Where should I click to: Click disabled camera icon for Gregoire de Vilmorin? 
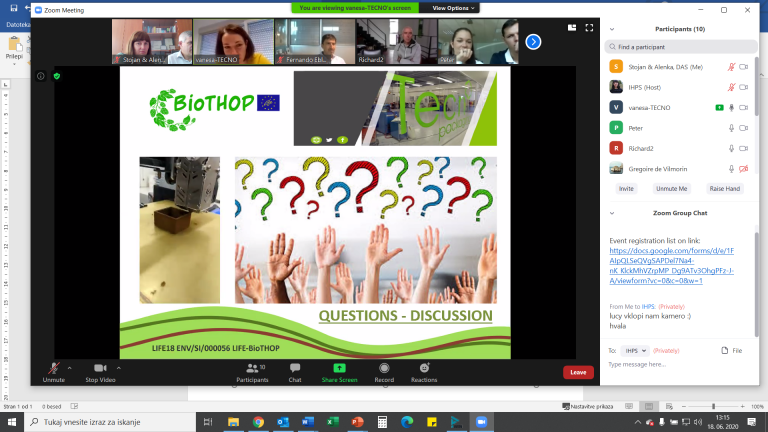744,169
